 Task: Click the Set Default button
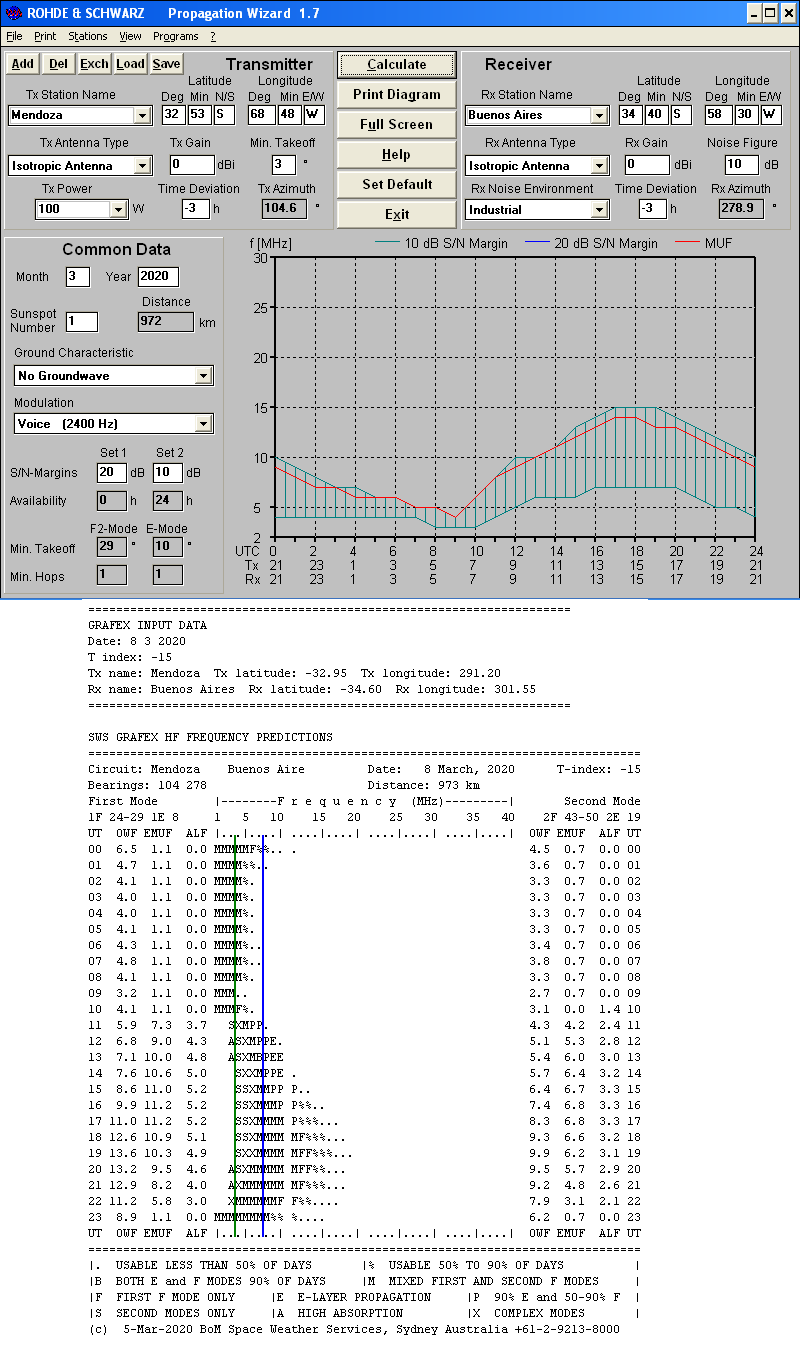396,184
